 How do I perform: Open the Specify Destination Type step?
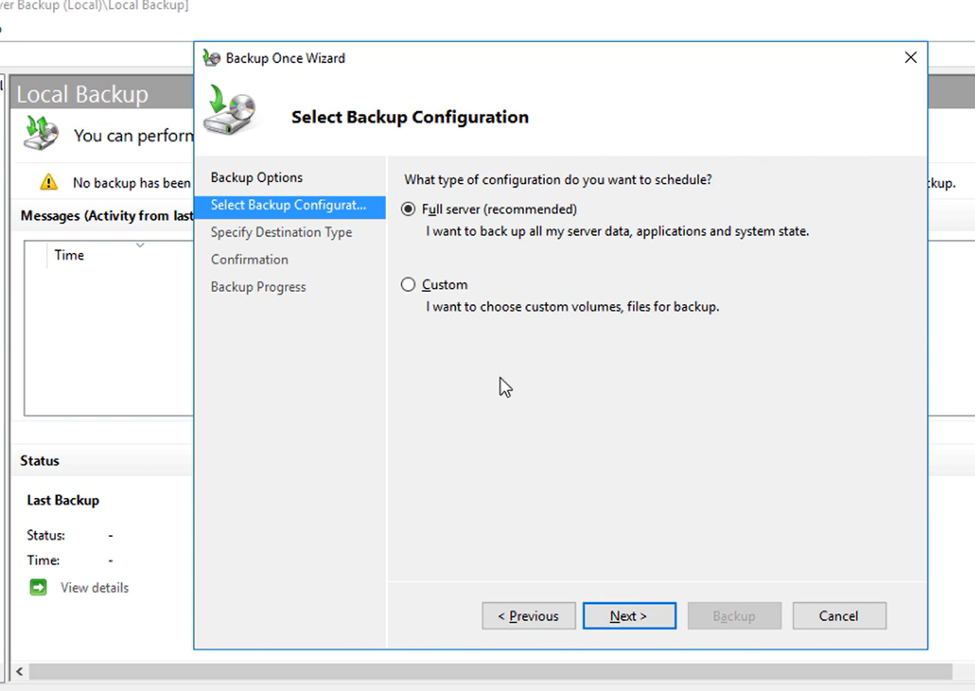[281, 232]
